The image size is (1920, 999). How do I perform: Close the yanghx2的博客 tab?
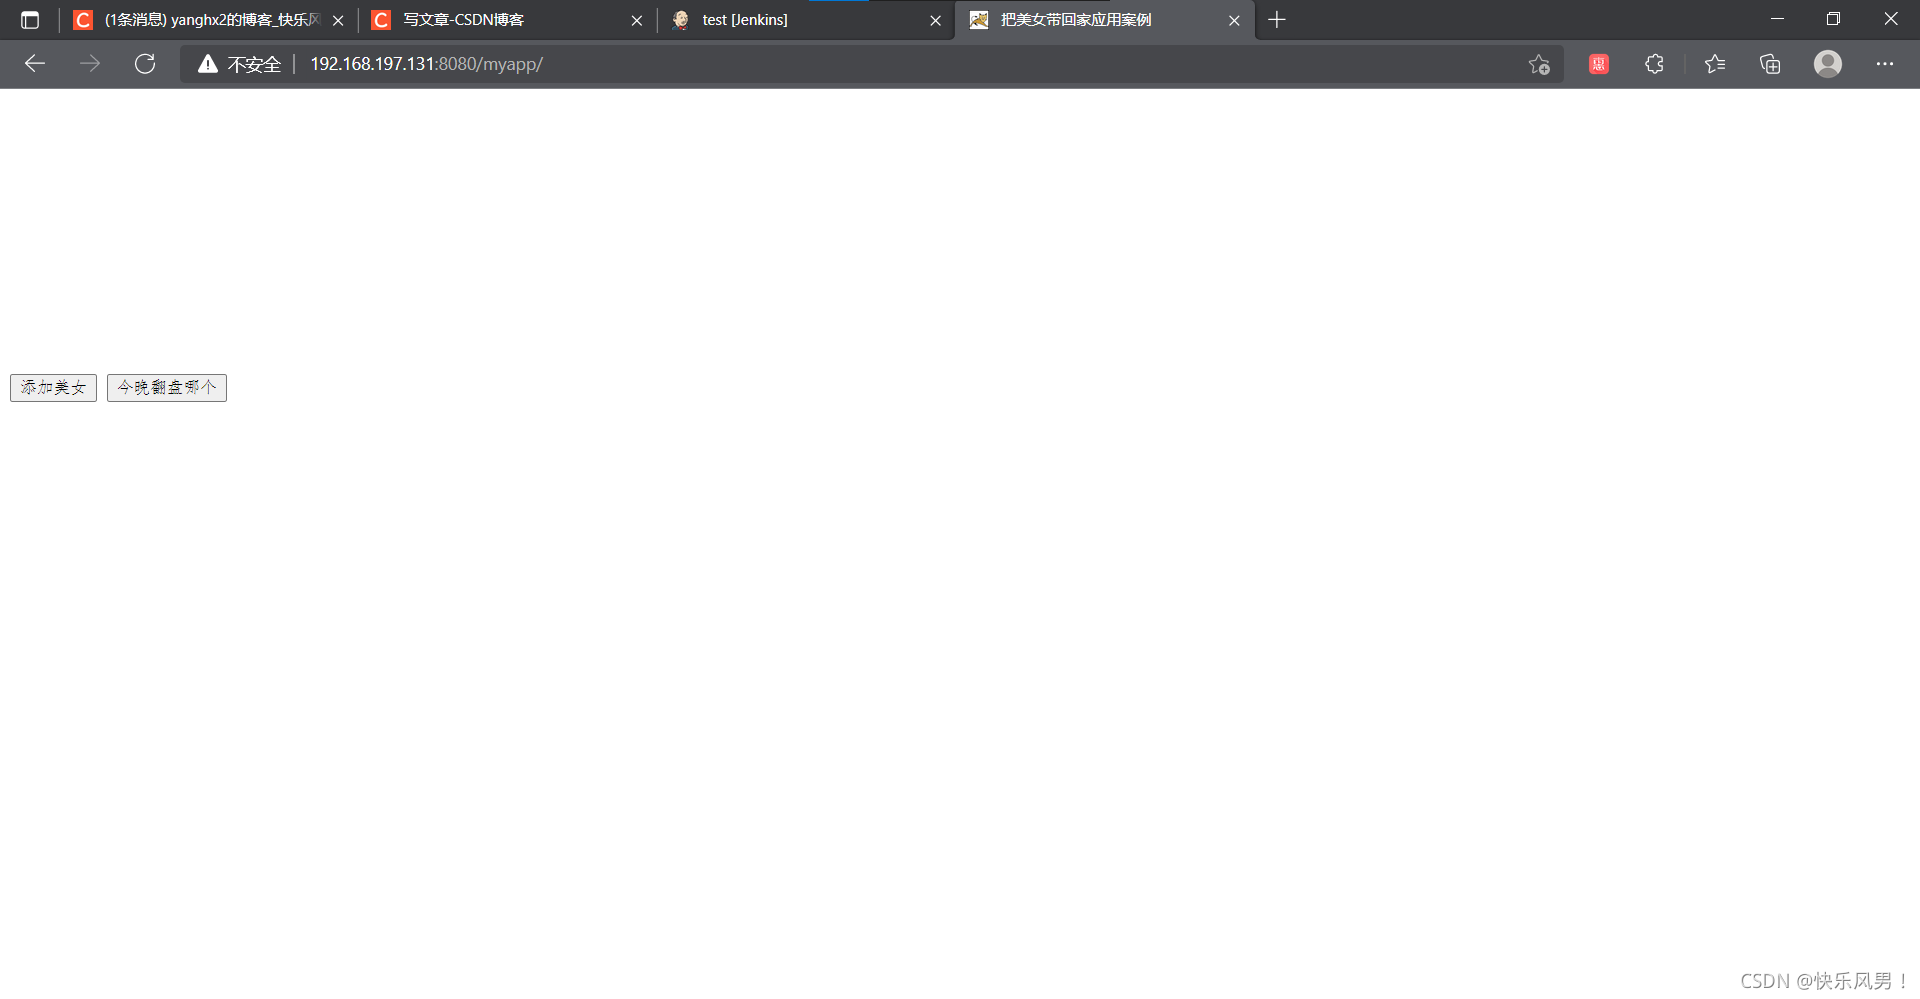coord(338,20)
